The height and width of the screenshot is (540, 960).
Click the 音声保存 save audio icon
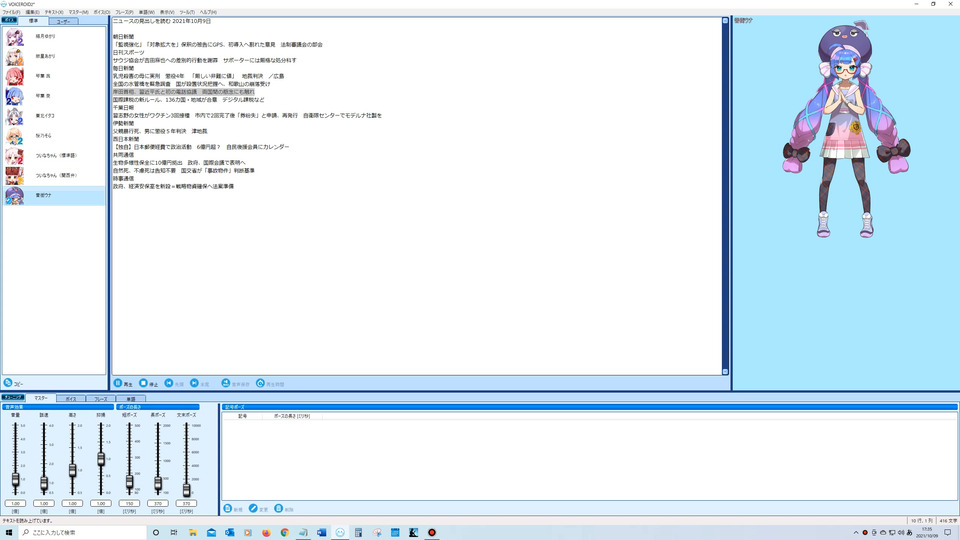point(225,383)
